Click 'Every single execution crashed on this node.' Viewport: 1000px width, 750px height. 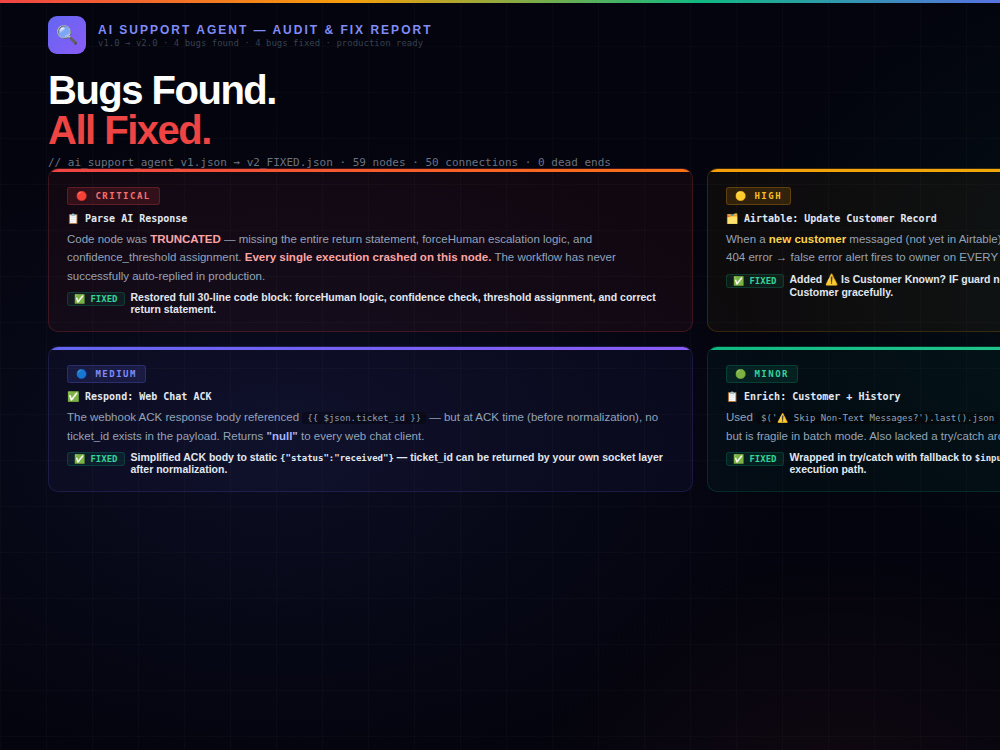click(368, 257)
